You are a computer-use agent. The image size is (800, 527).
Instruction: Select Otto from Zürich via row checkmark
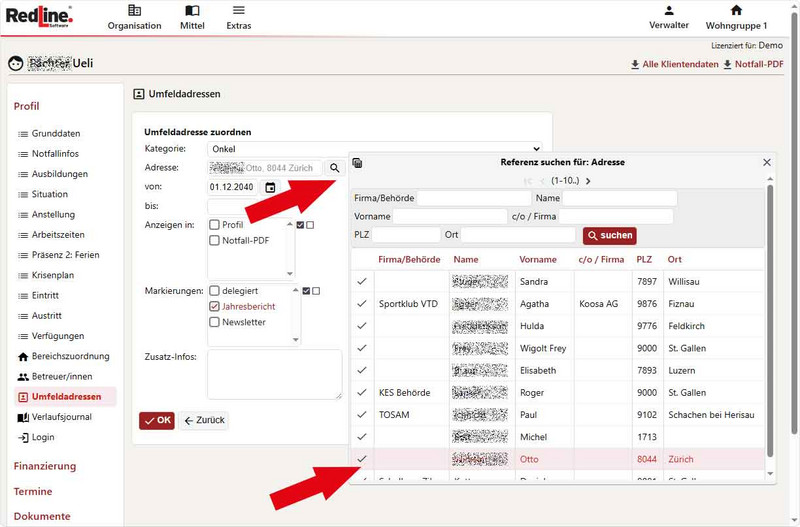click(x=362, y=459)
